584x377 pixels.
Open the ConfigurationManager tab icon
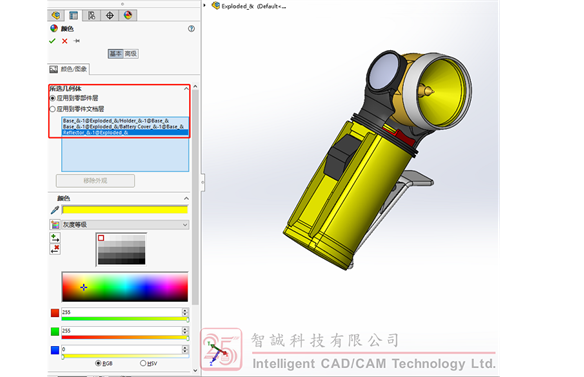[92, 15]
